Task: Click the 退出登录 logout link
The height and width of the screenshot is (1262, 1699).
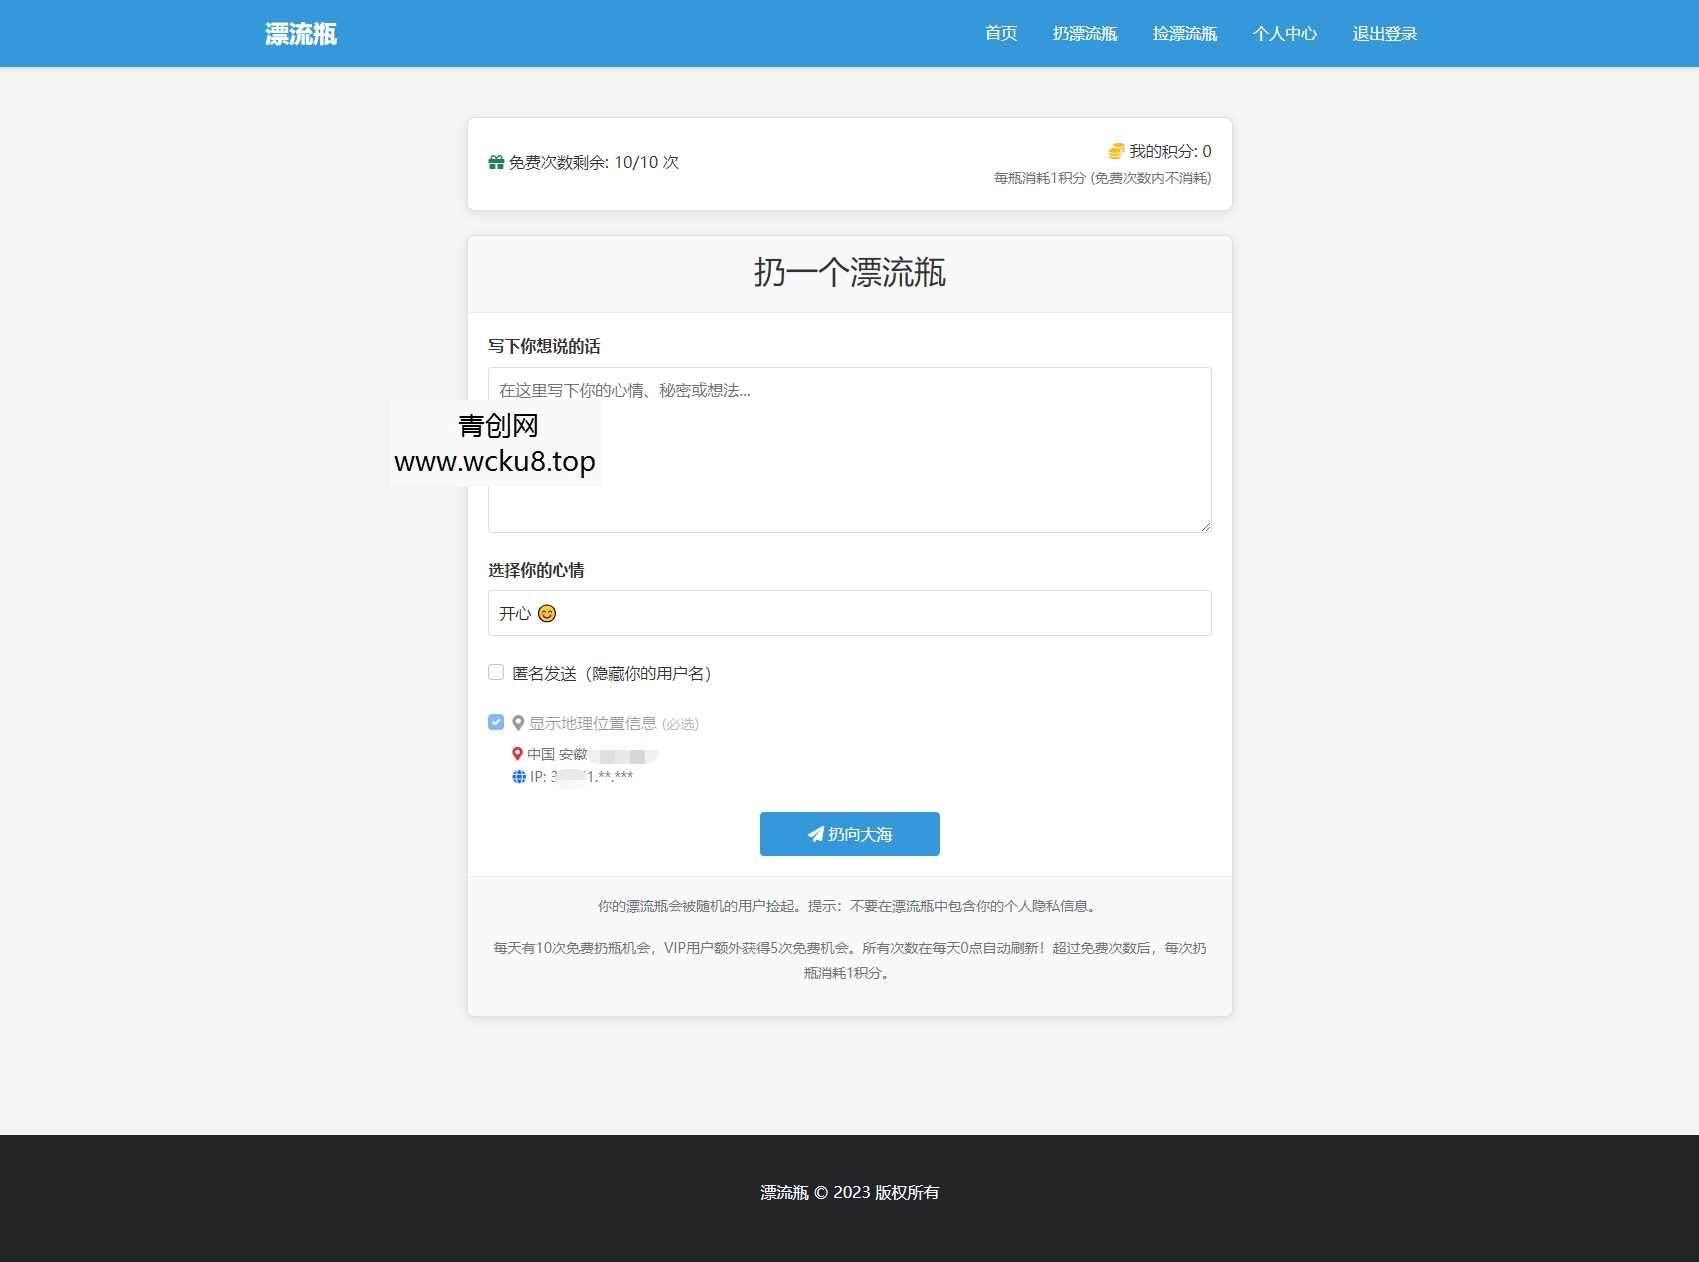Action: point(1385,33)
